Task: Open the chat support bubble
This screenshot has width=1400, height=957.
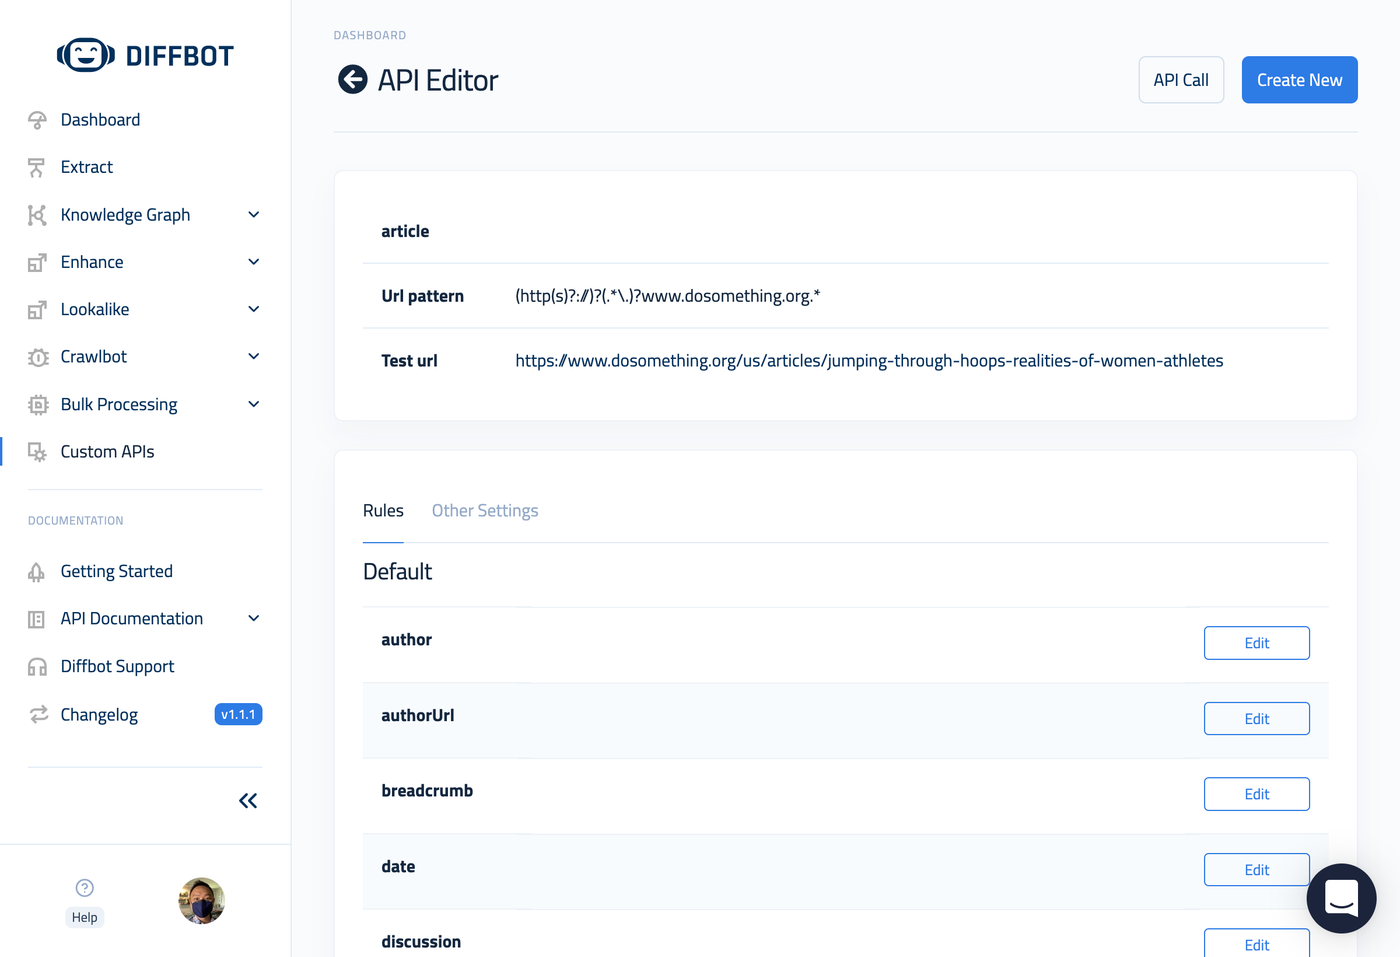Action: click(1341, 898)
